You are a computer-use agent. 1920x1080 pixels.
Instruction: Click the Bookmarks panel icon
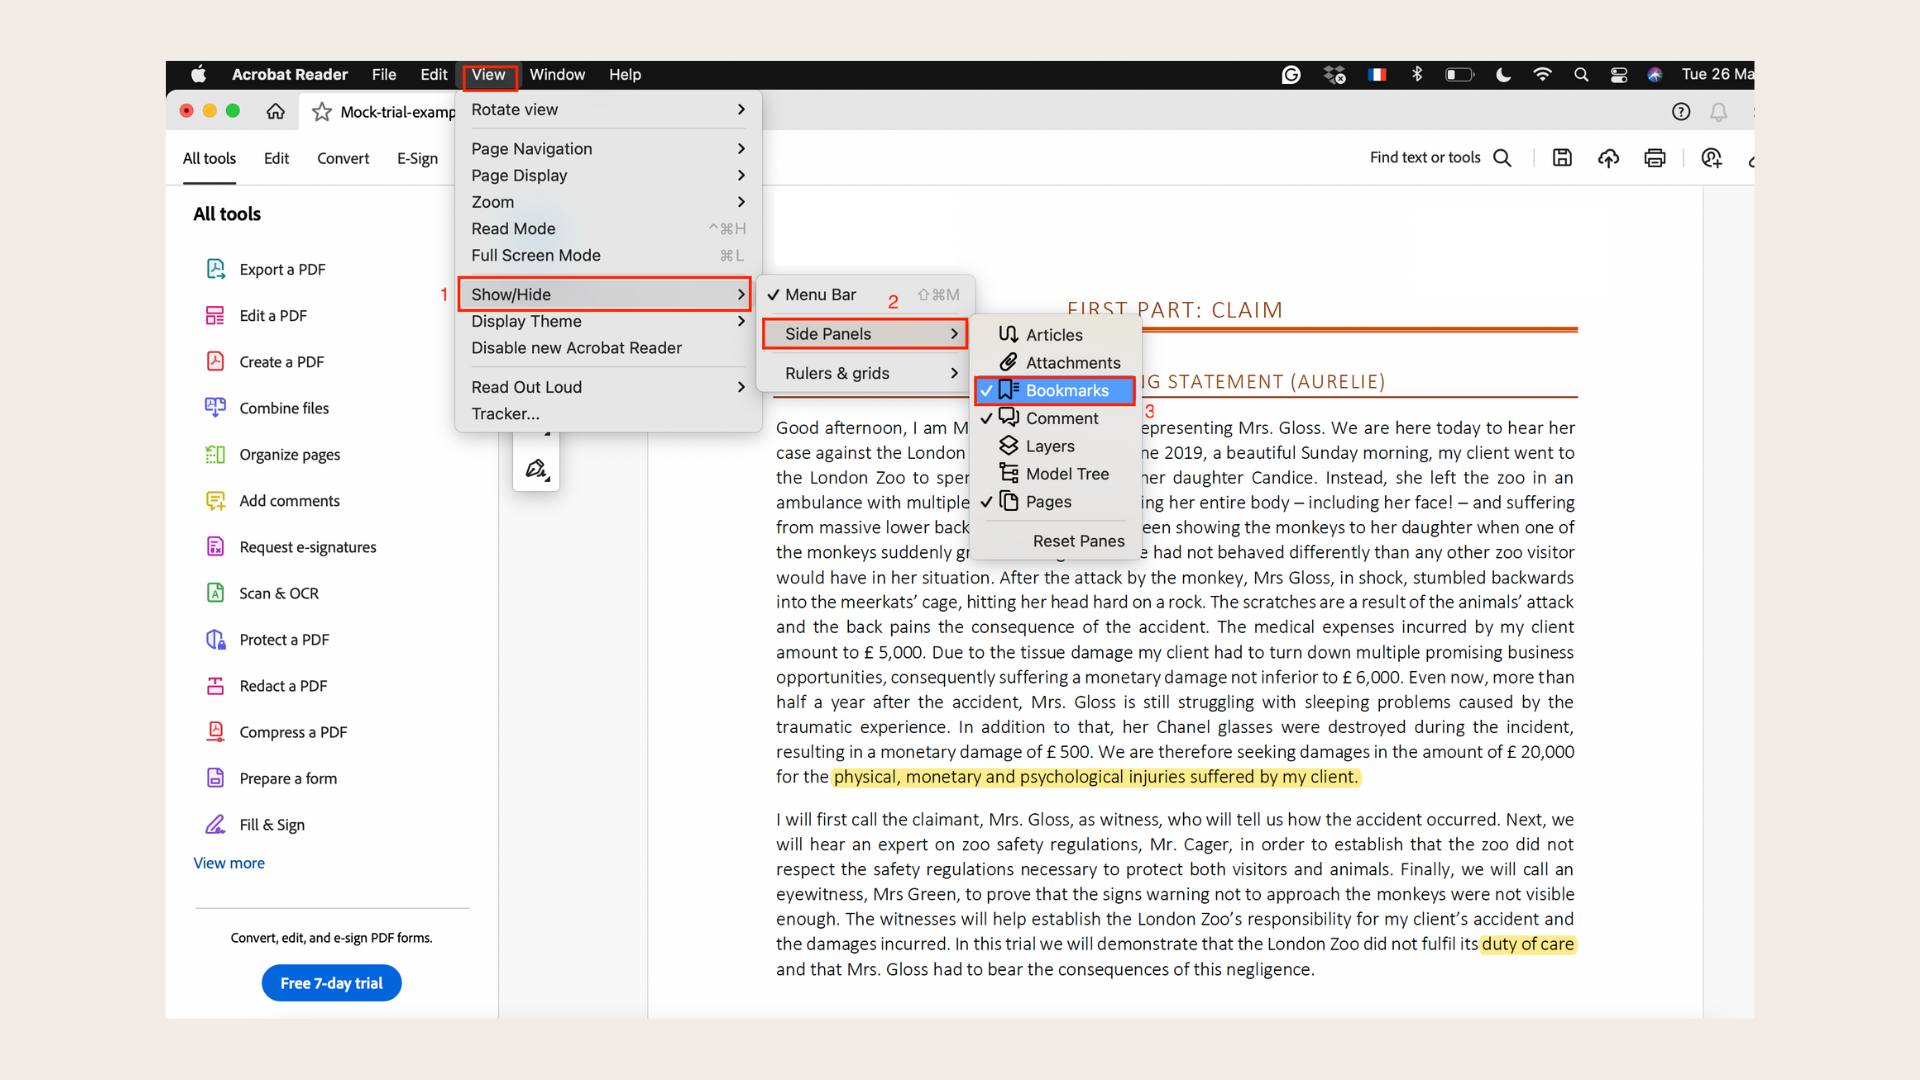1007,389
